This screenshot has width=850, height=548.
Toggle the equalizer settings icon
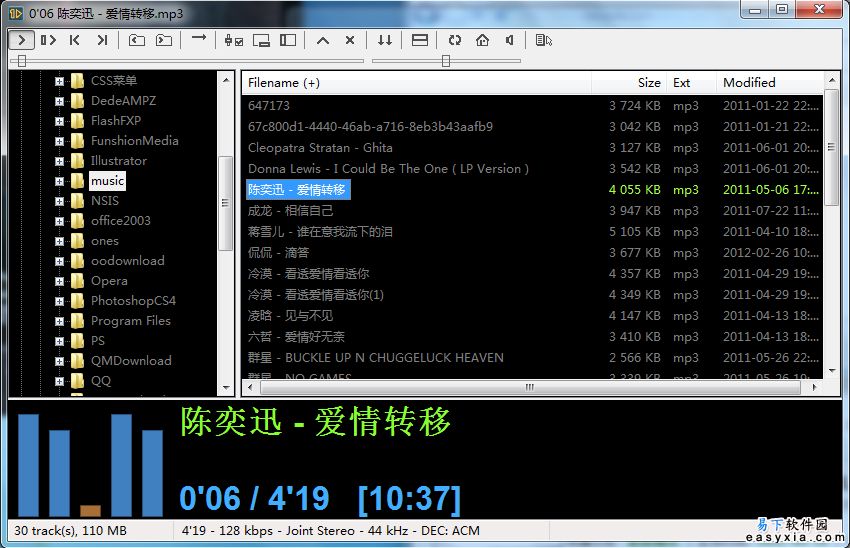(x=234, y=40)
